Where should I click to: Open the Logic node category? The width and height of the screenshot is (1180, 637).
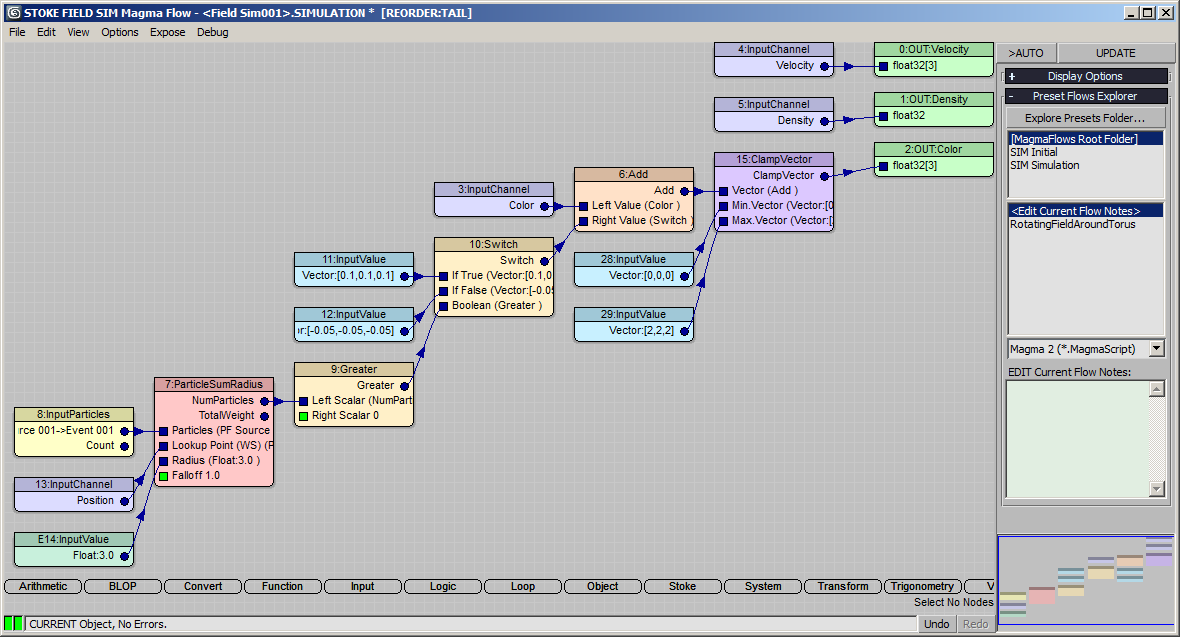click(x=442, y=587)
